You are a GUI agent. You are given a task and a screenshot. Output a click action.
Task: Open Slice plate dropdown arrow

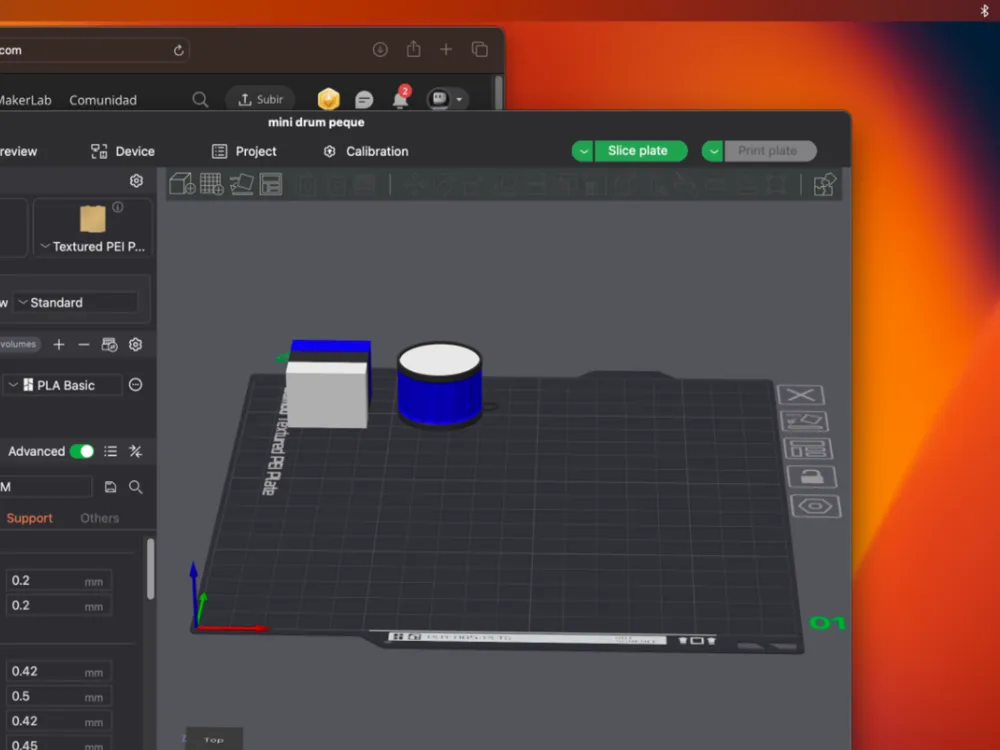click(583, 151)
